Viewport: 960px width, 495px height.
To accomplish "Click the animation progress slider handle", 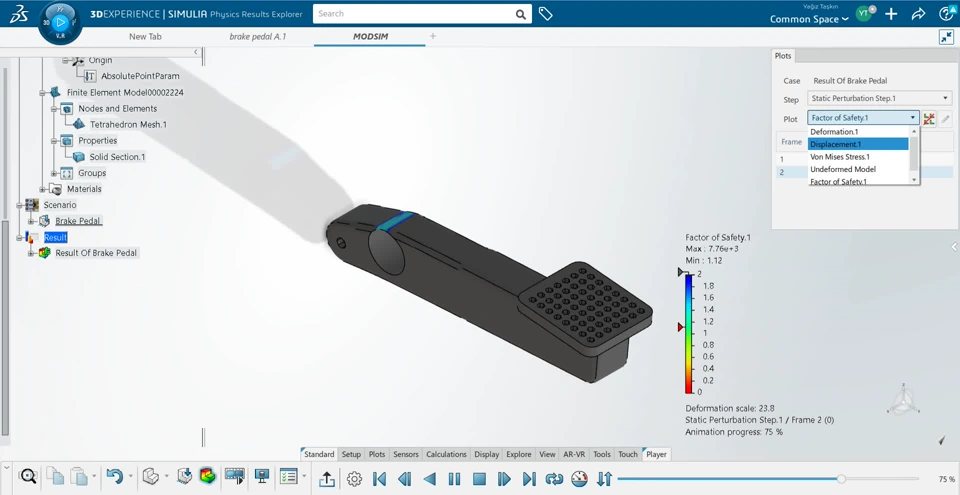I will tap(841, 478).
